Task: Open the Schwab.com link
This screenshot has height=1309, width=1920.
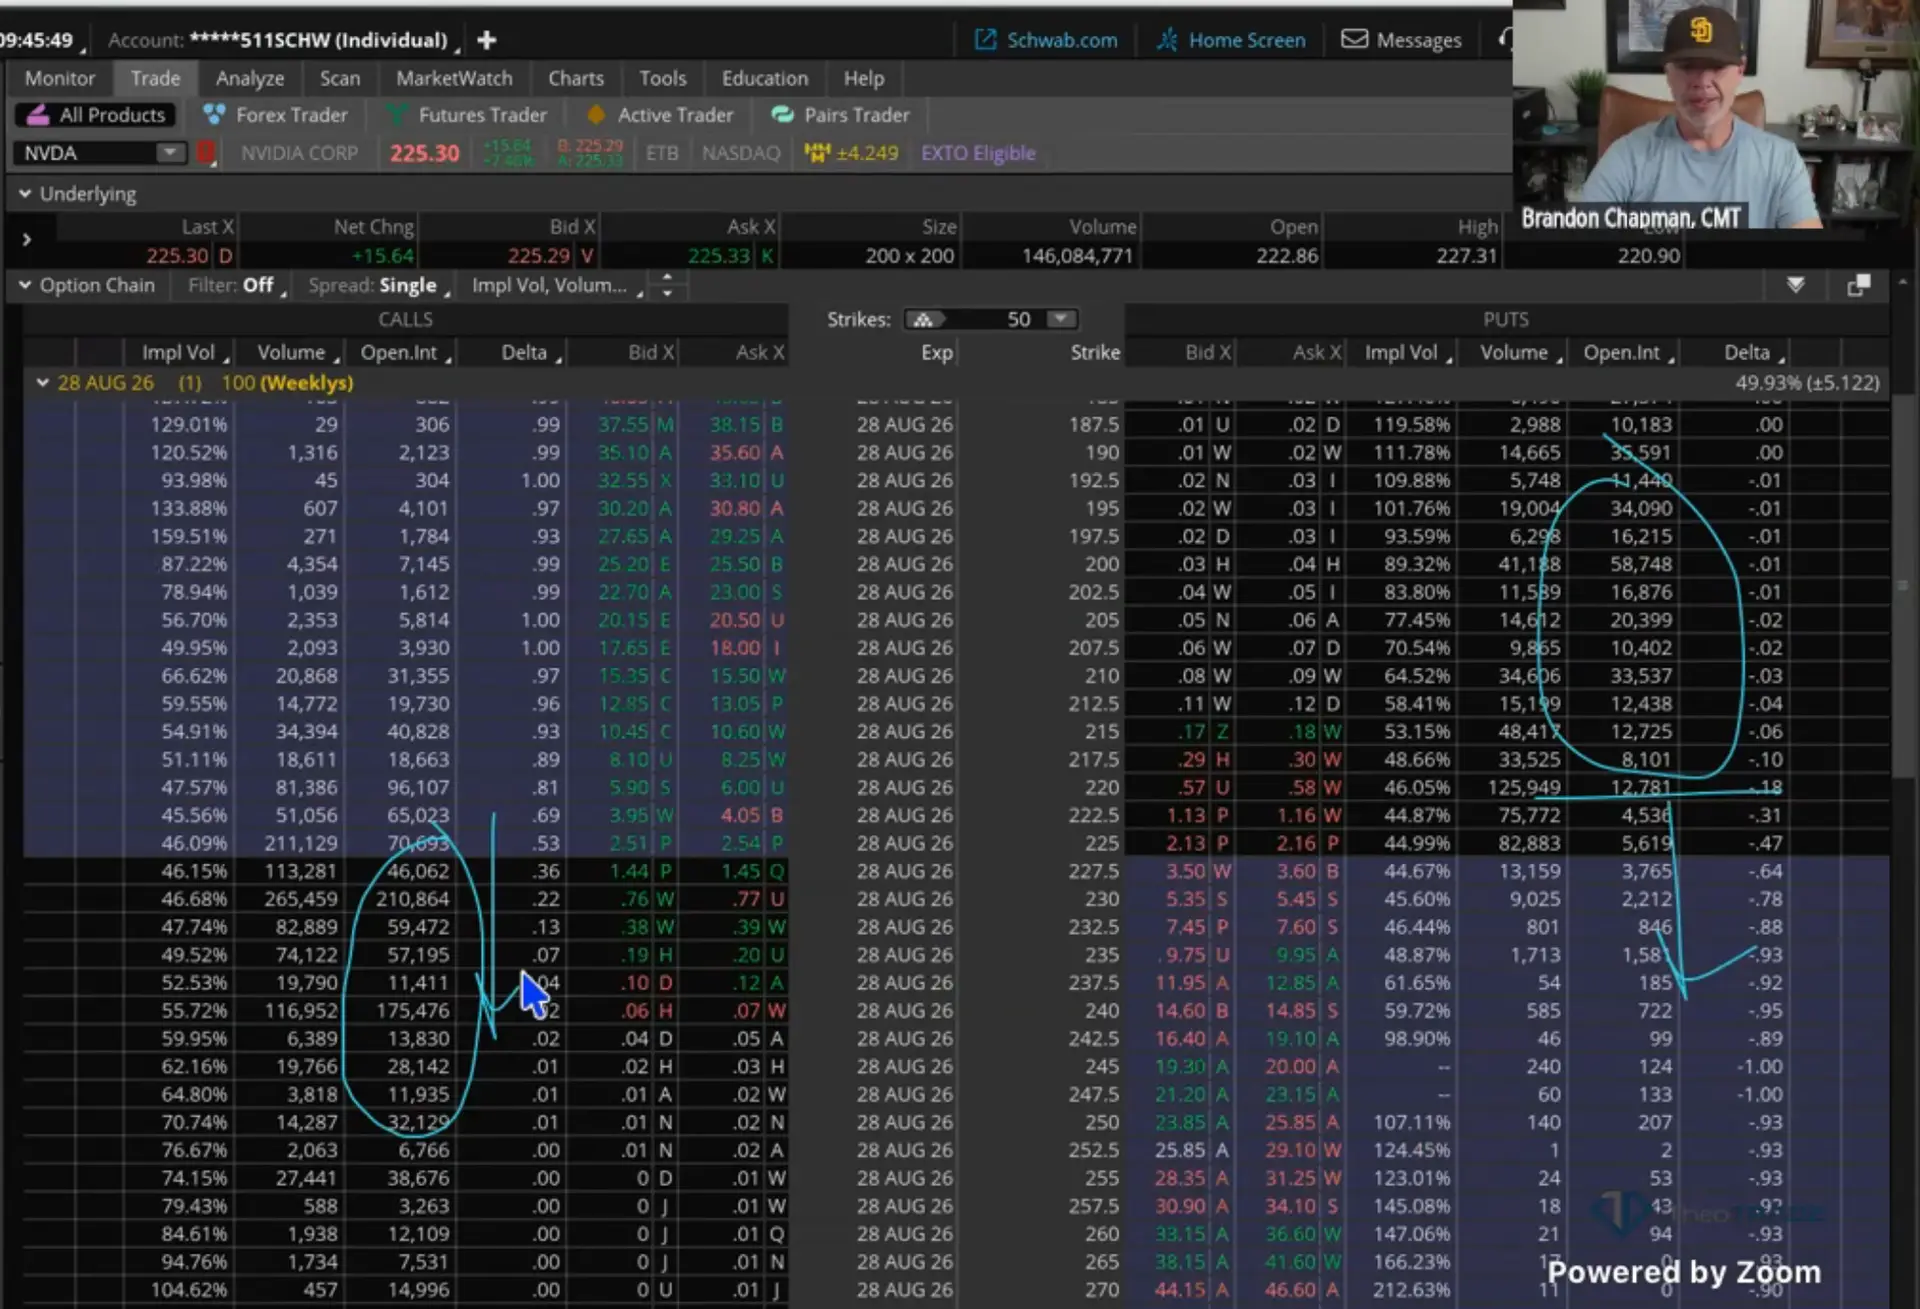Action: [x=1046, y=40]
